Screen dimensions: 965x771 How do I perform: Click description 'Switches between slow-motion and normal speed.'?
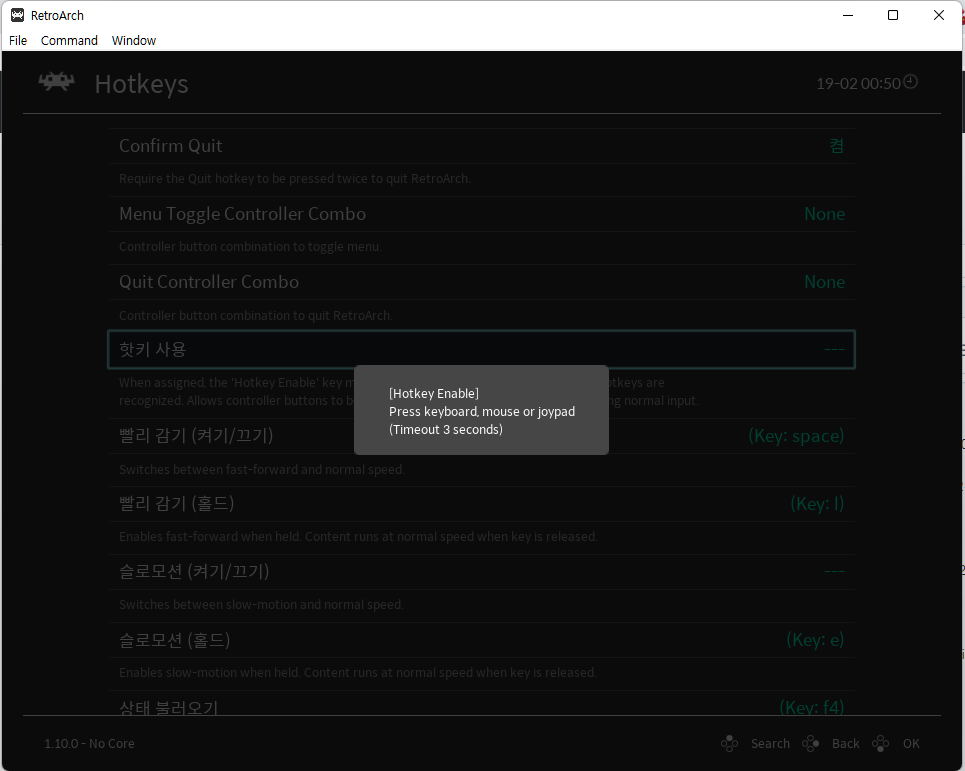click(x=261, y=605)
